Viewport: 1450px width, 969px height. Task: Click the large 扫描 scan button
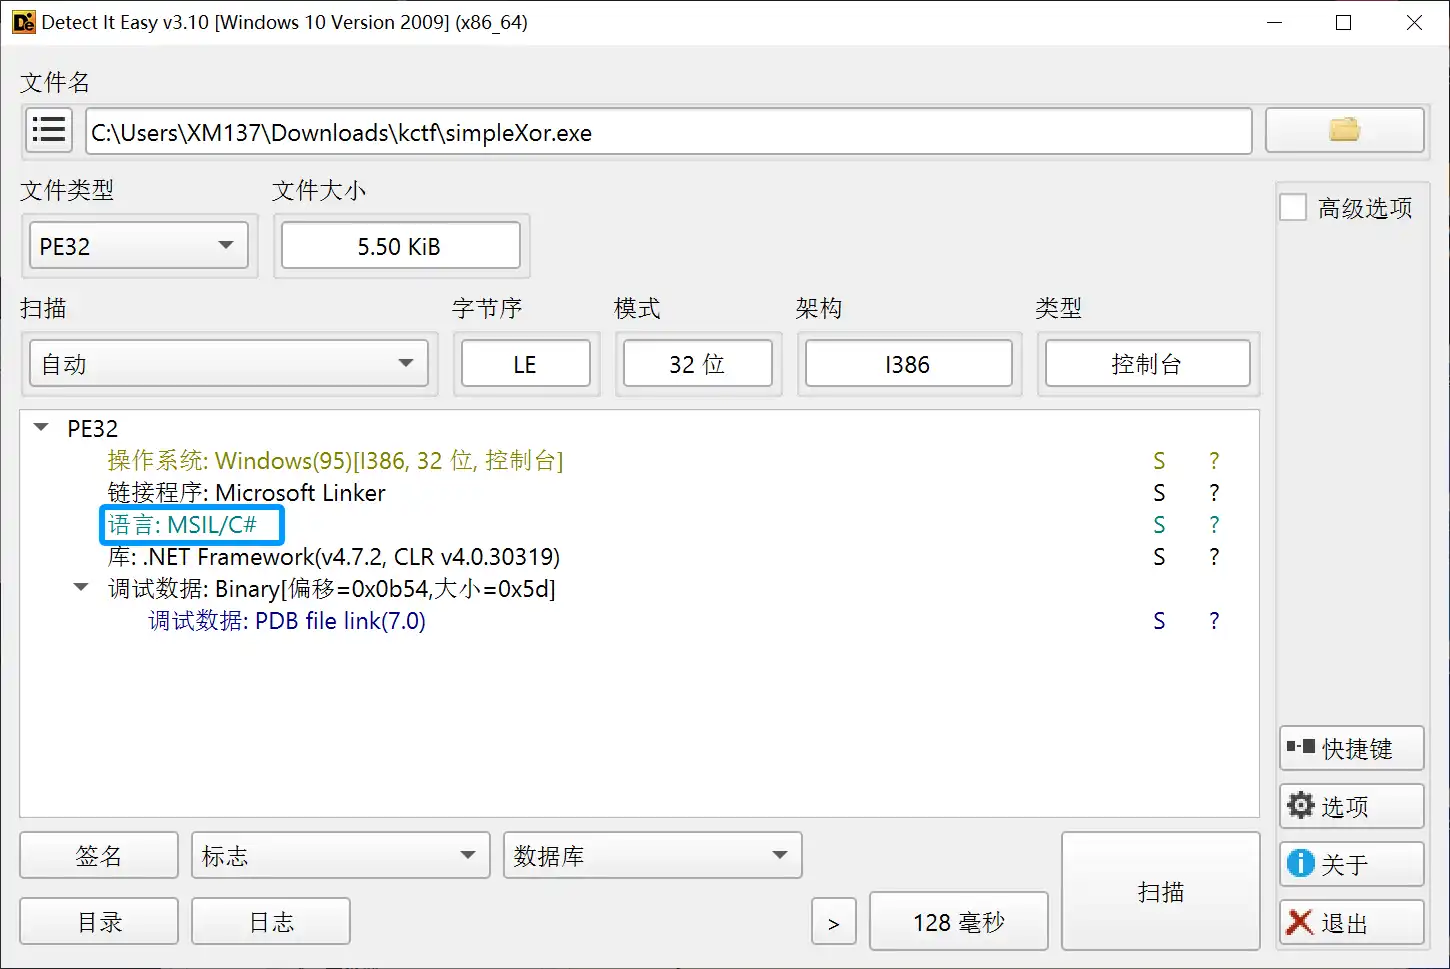pos(1160,891)
